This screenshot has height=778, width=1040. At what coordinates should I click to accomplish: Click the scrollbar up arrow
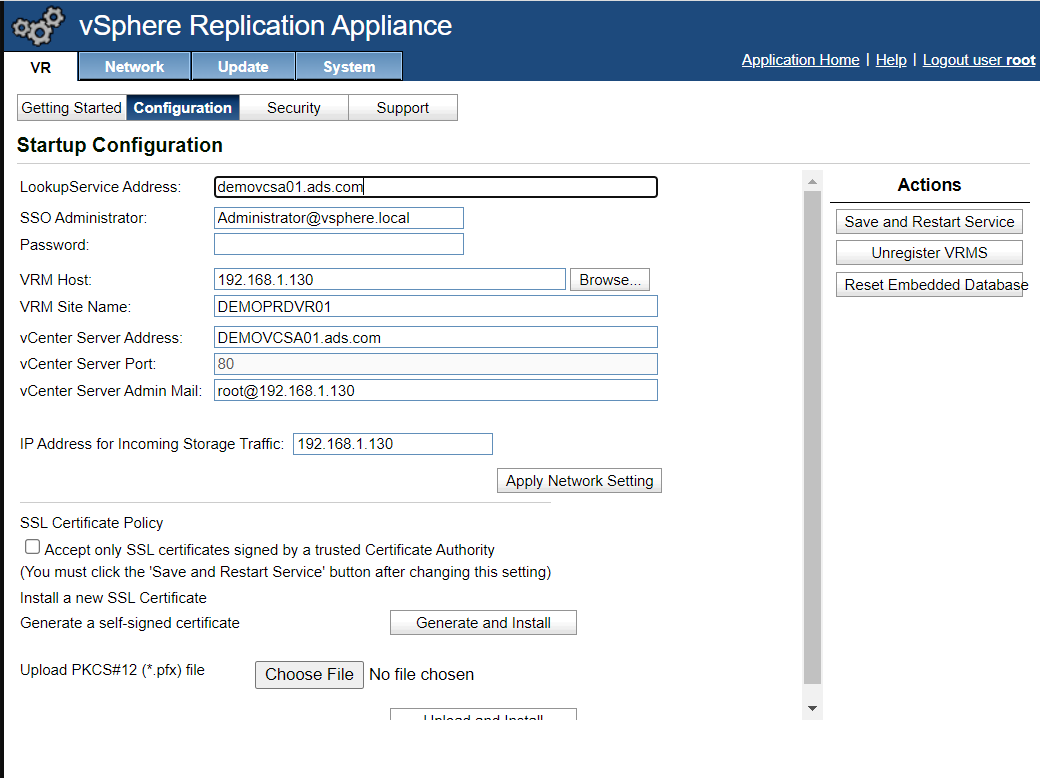click(x=812, y=181)
